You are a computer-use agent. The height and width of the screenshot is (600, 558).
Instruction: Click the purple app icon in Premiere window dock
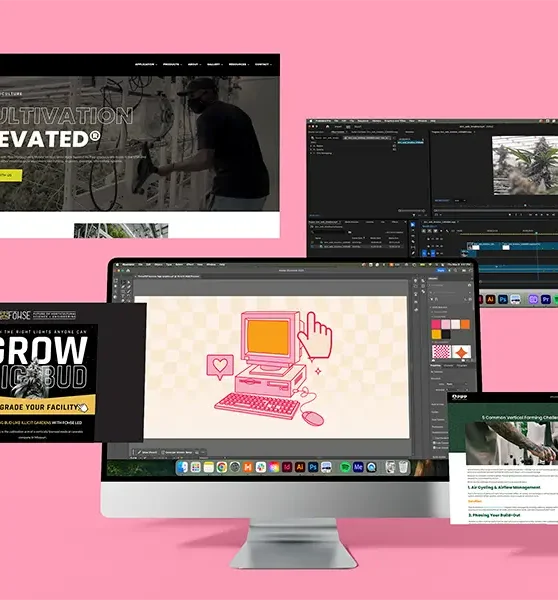[x=534, y=300]
